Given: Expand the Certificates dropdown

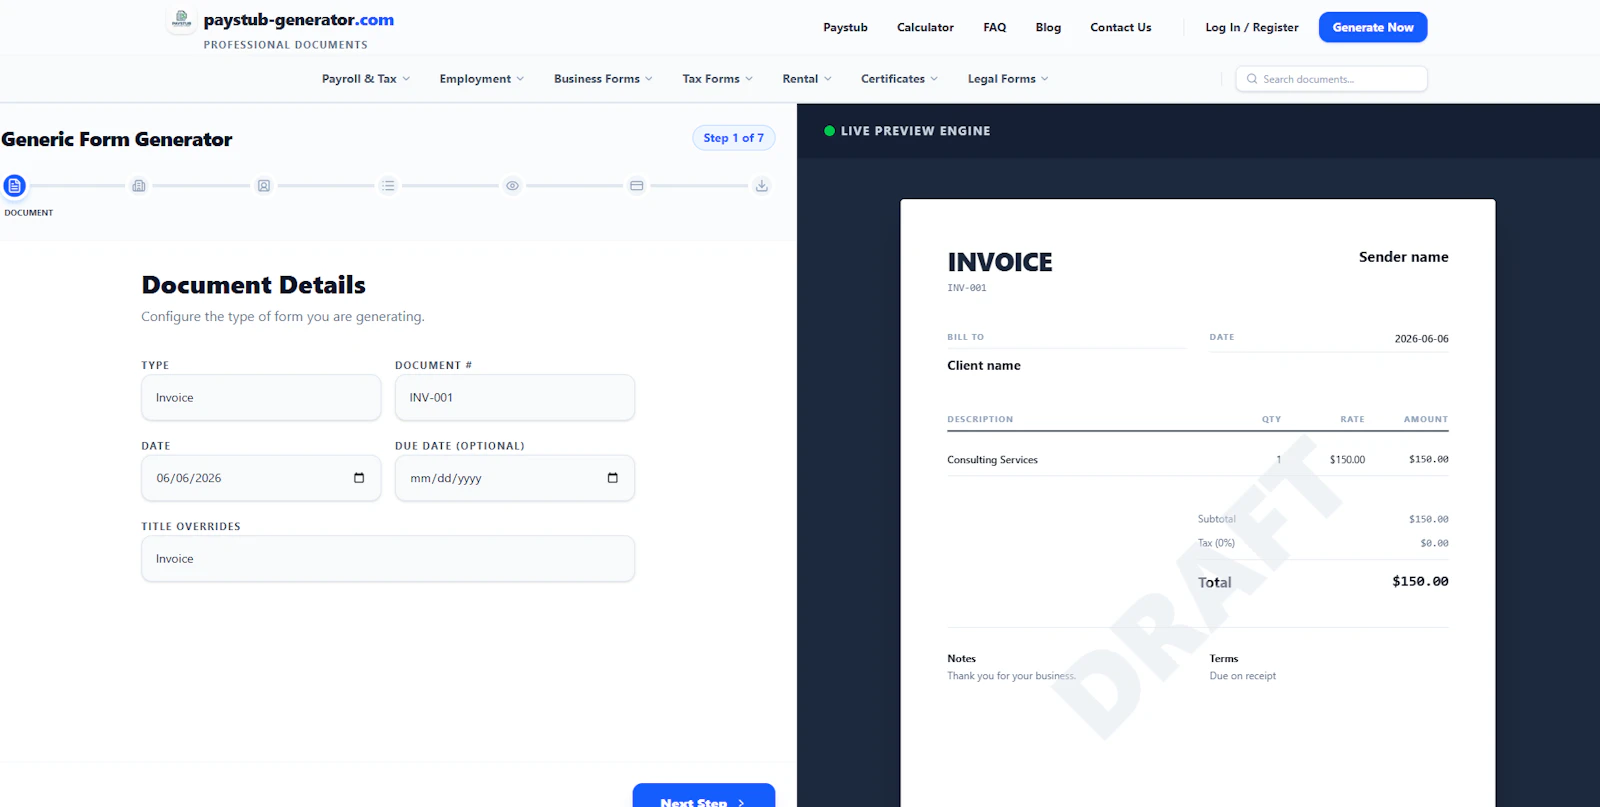Looking at the screenshot, I should (x=899, y=79).
